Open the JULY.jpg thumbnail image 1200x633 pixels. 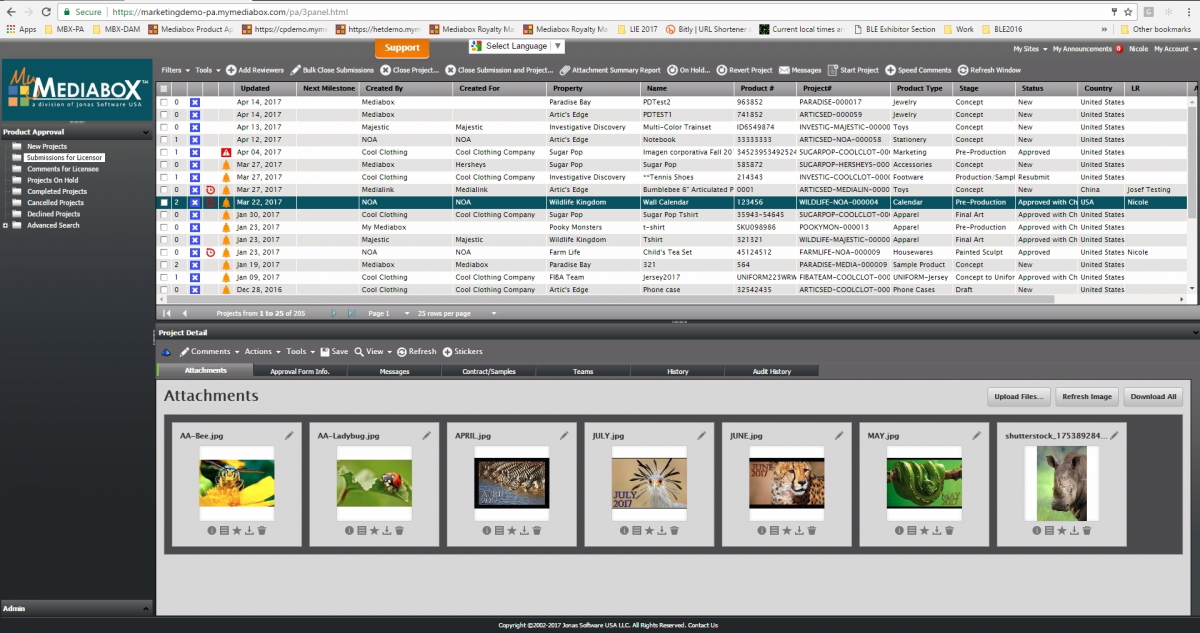[x=649, y=483]
